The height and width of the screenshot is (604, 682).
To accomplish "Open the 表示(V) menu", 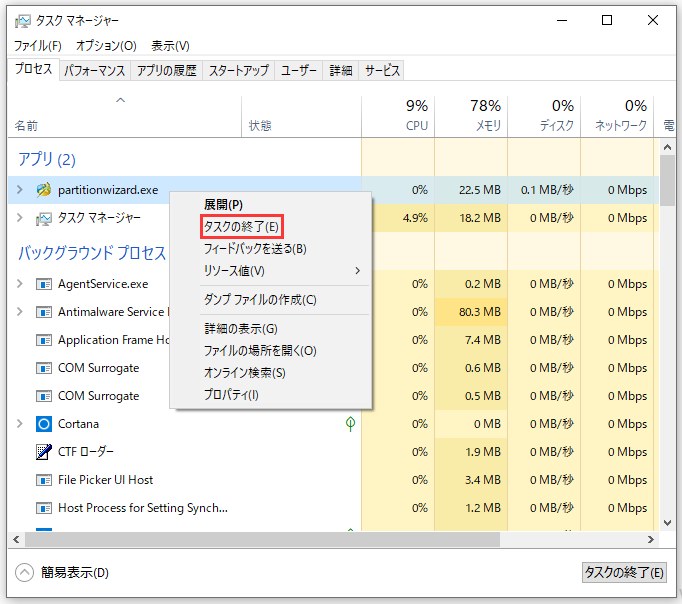I will (170, 46).
